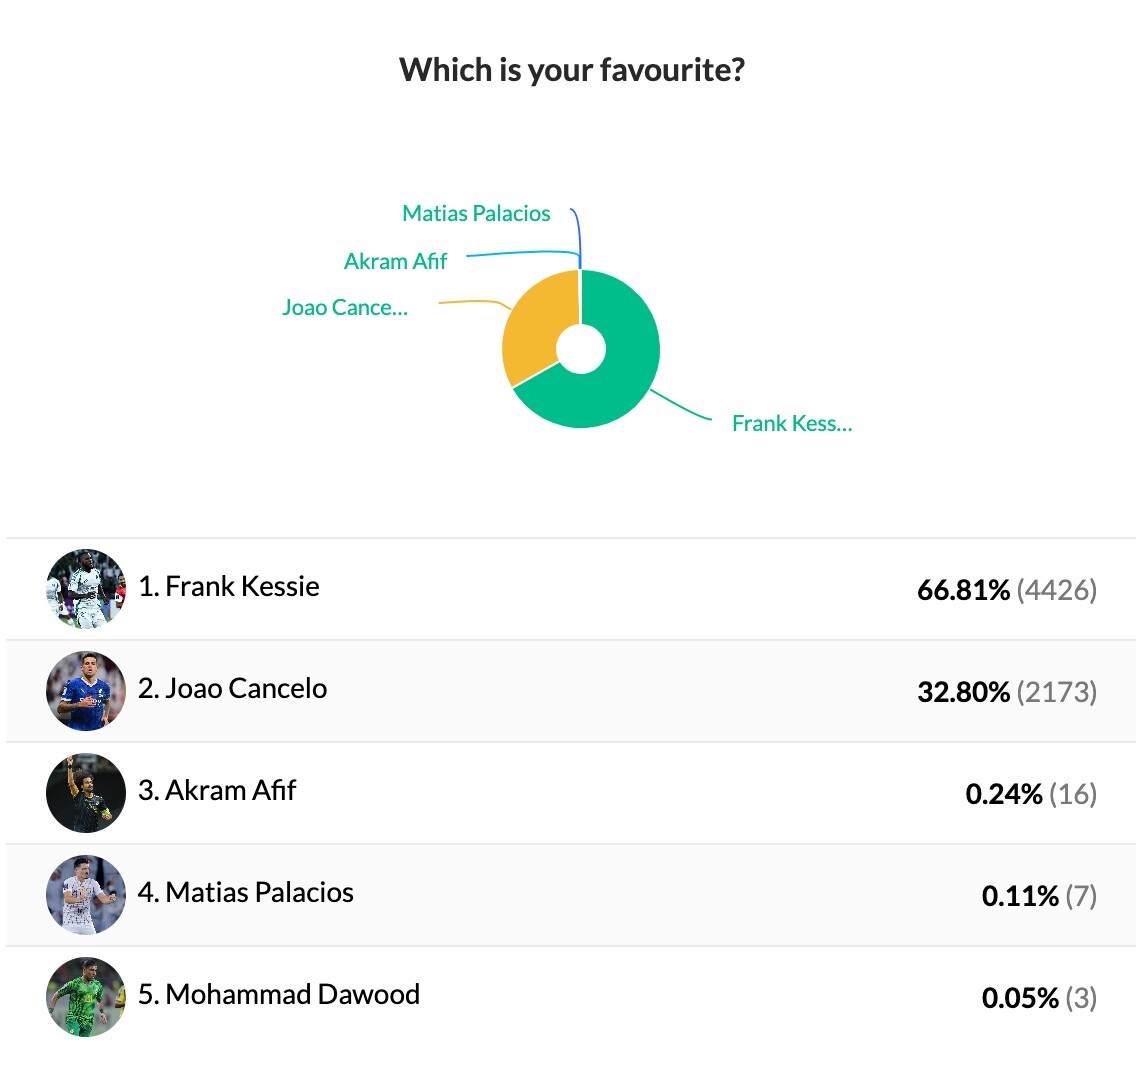This screenshot has width=1136, height=1076.
Task: Select the 3. Akram Afif result row
Action: [571, 793]
